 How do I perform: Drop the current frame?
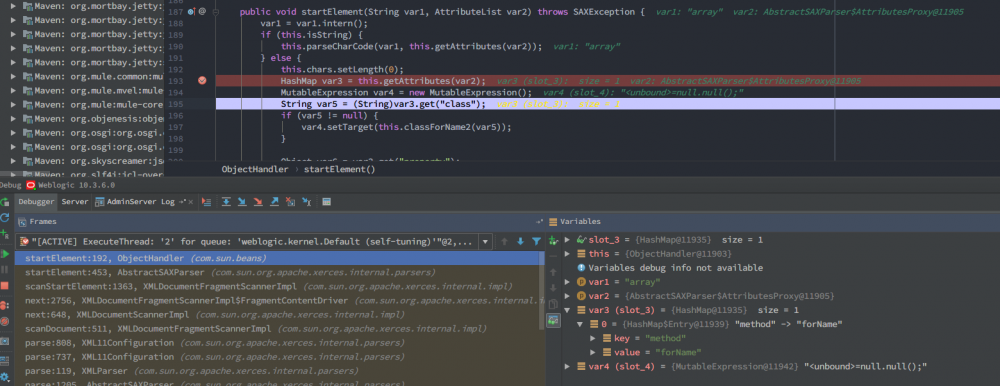[290, 202]
